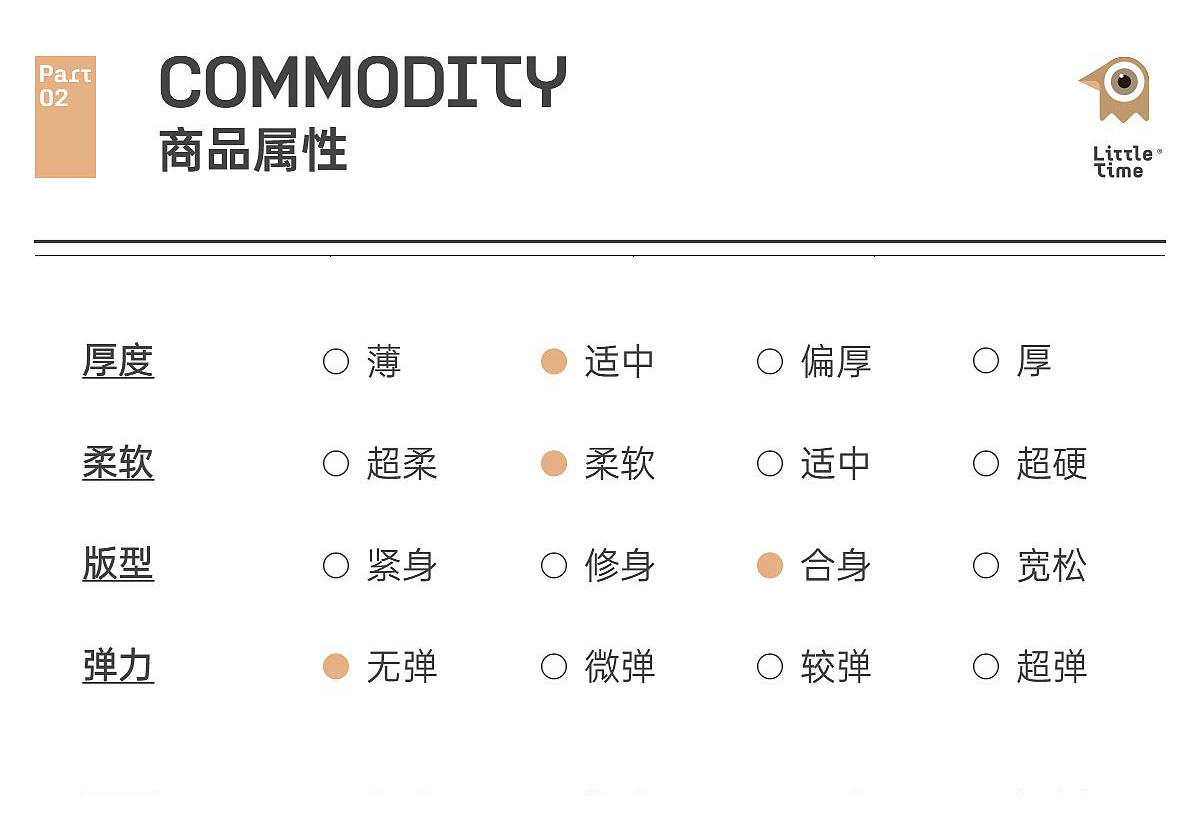Viewport: 1200px width, 831px height.
Task: Click the Part 02 orange badge
Action: coord(65,116)
